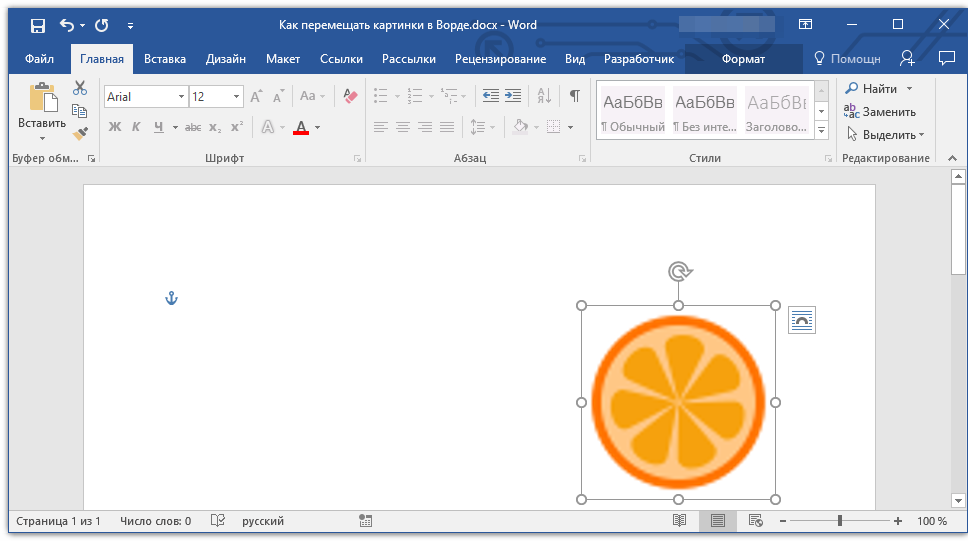Open the Формат tab
968x541 pixels.
pyautogui.click(x=743, y=59)
